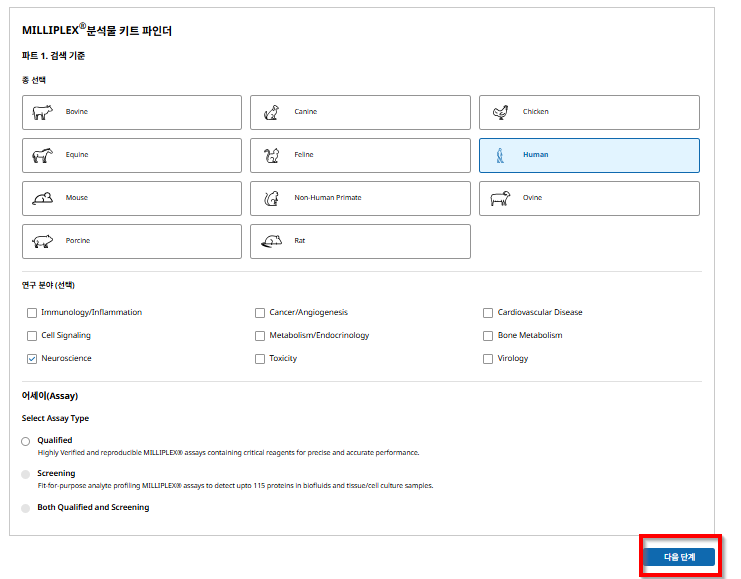Select the Equine horse icon
The image size is (741, 579).
click(42, 155)
